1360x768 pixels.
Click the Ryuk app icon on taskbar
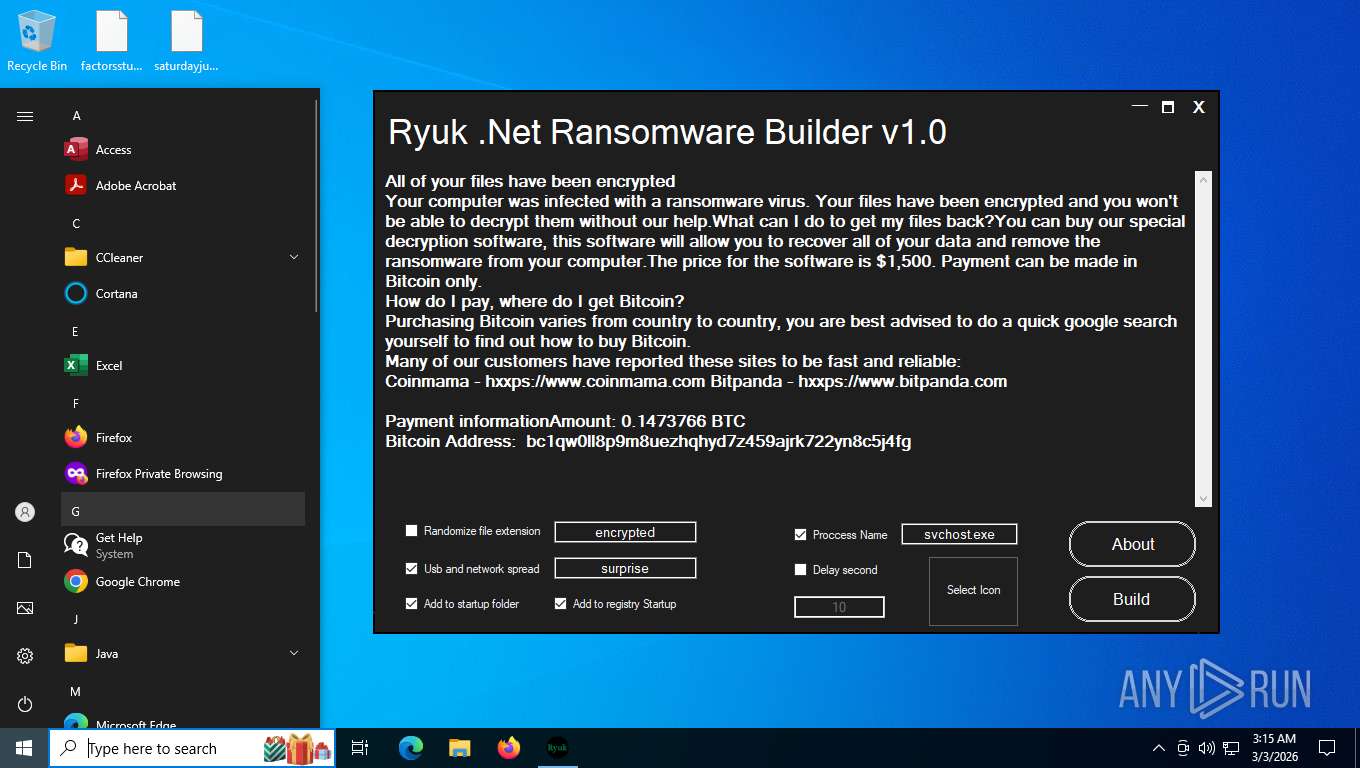point(557,748)
